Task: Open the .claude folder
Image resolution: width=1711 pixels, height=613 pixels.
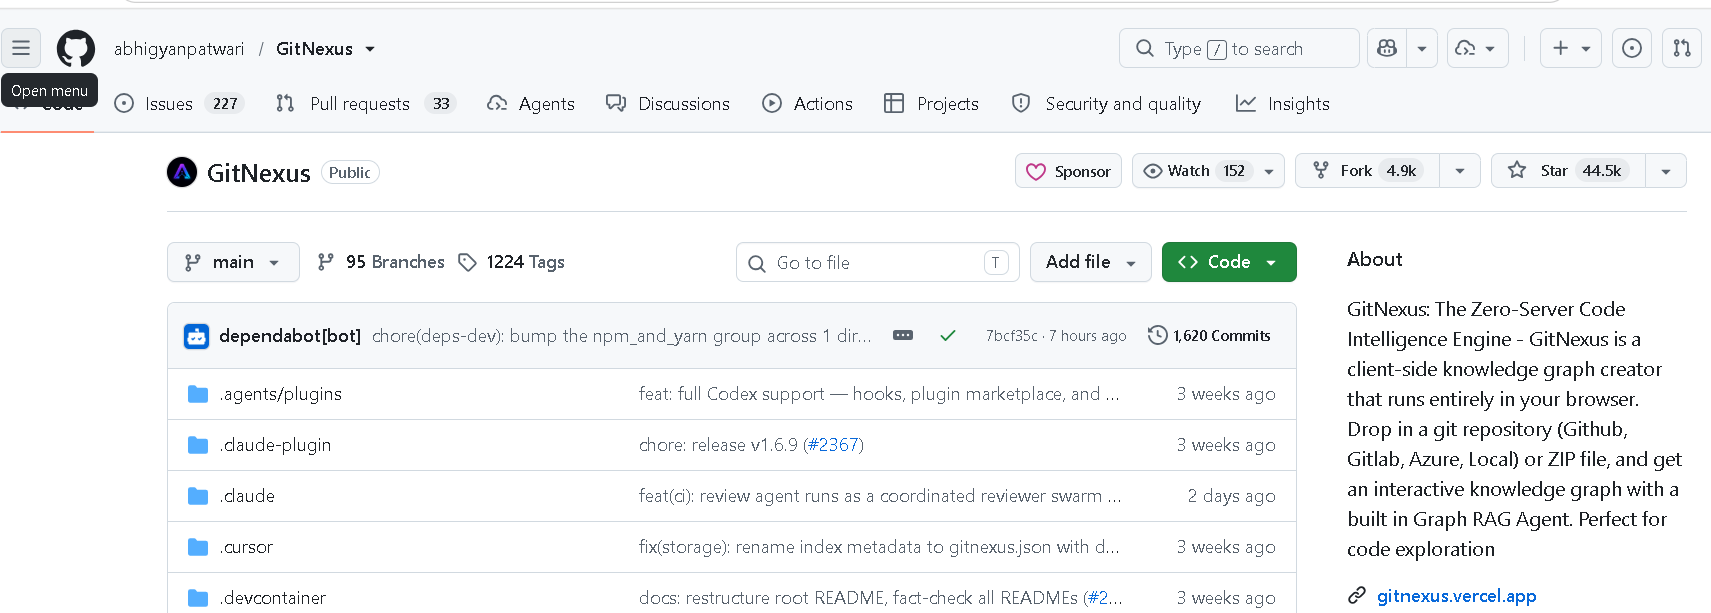Action: (247, 496)
